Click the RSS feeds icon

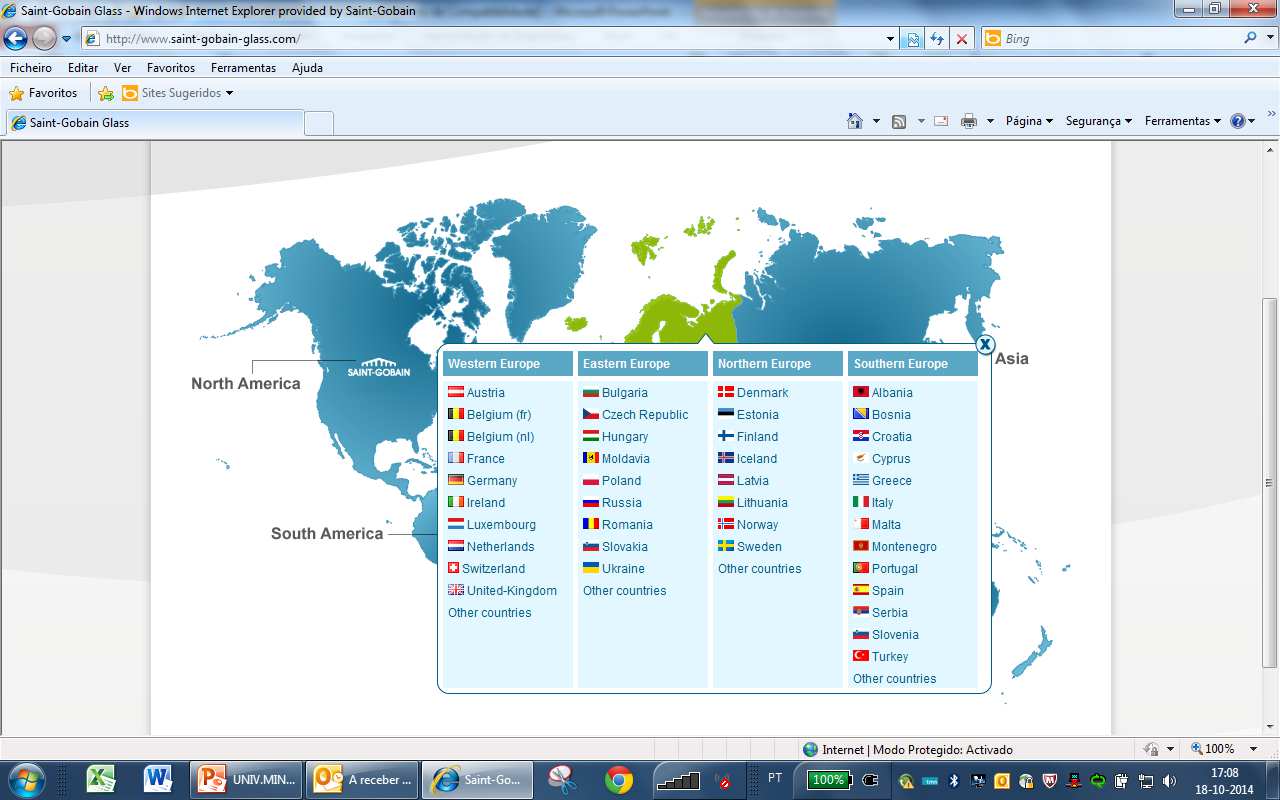pyautogui.click(x=899, y=121)
